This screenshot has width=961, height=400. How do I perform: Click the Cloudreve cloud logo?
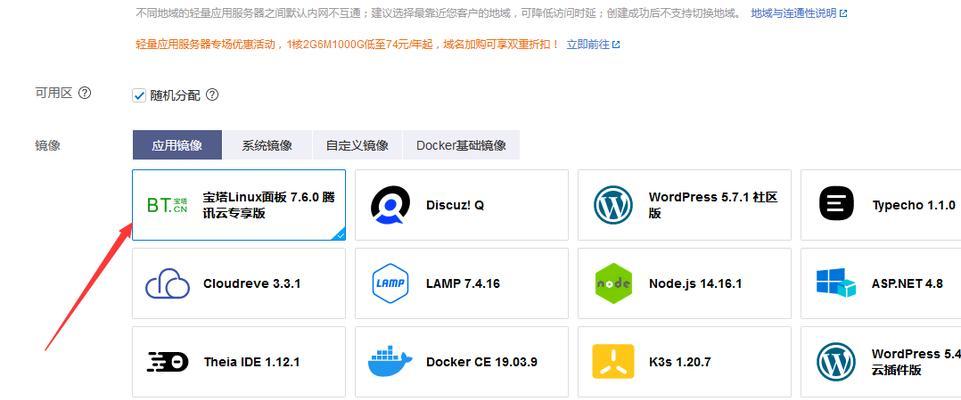click(x=167, y=284)
